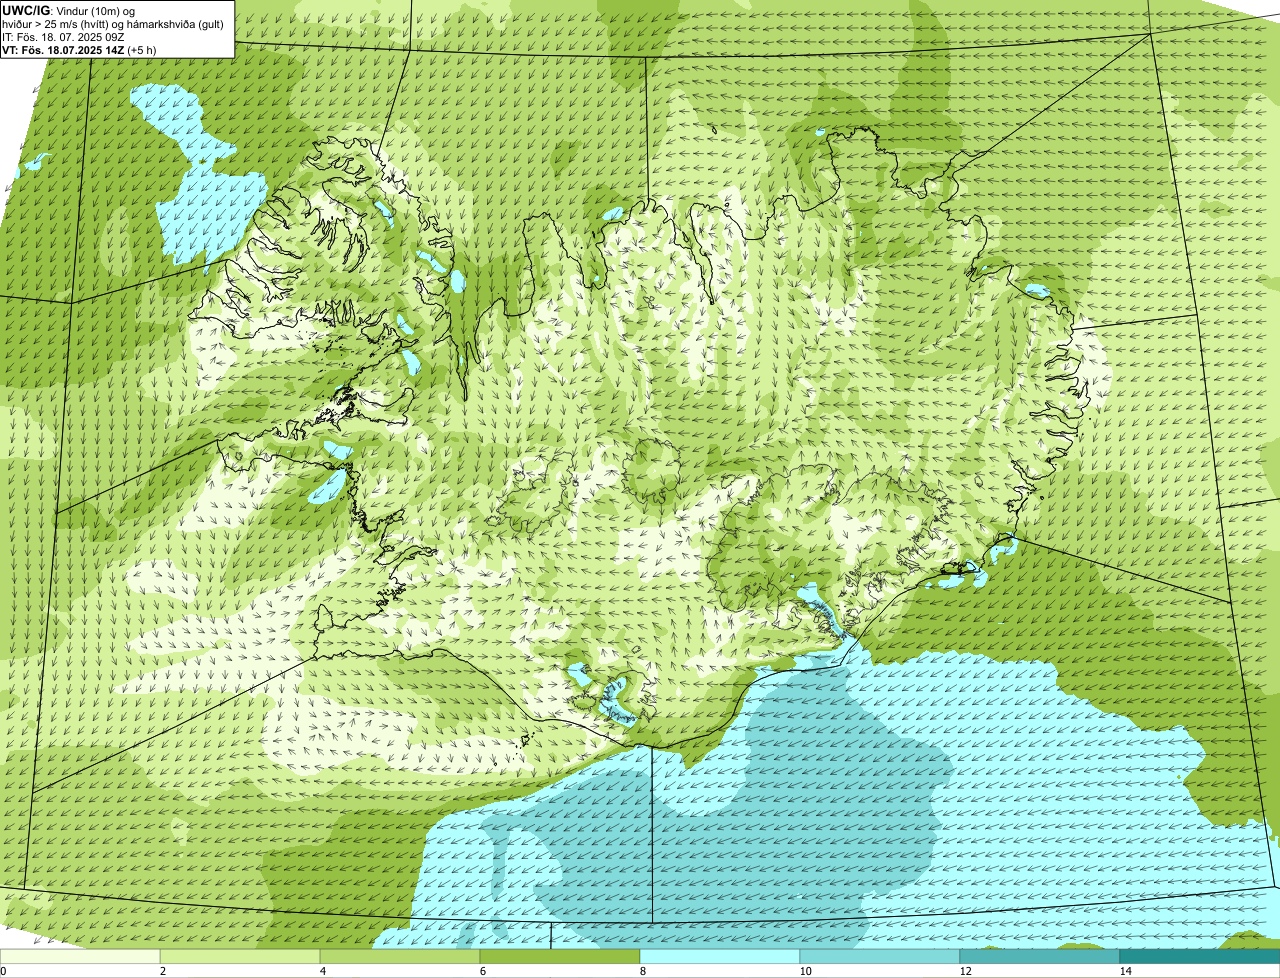Click the legend scale label '8'
This screenshot has width=1280, height=978.
click(x=642, y=971)
